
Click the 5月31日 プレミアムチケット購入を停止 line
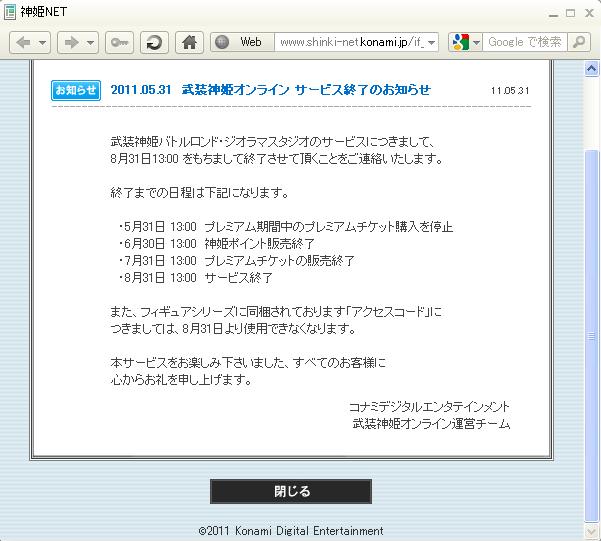[x=286, y=227]
